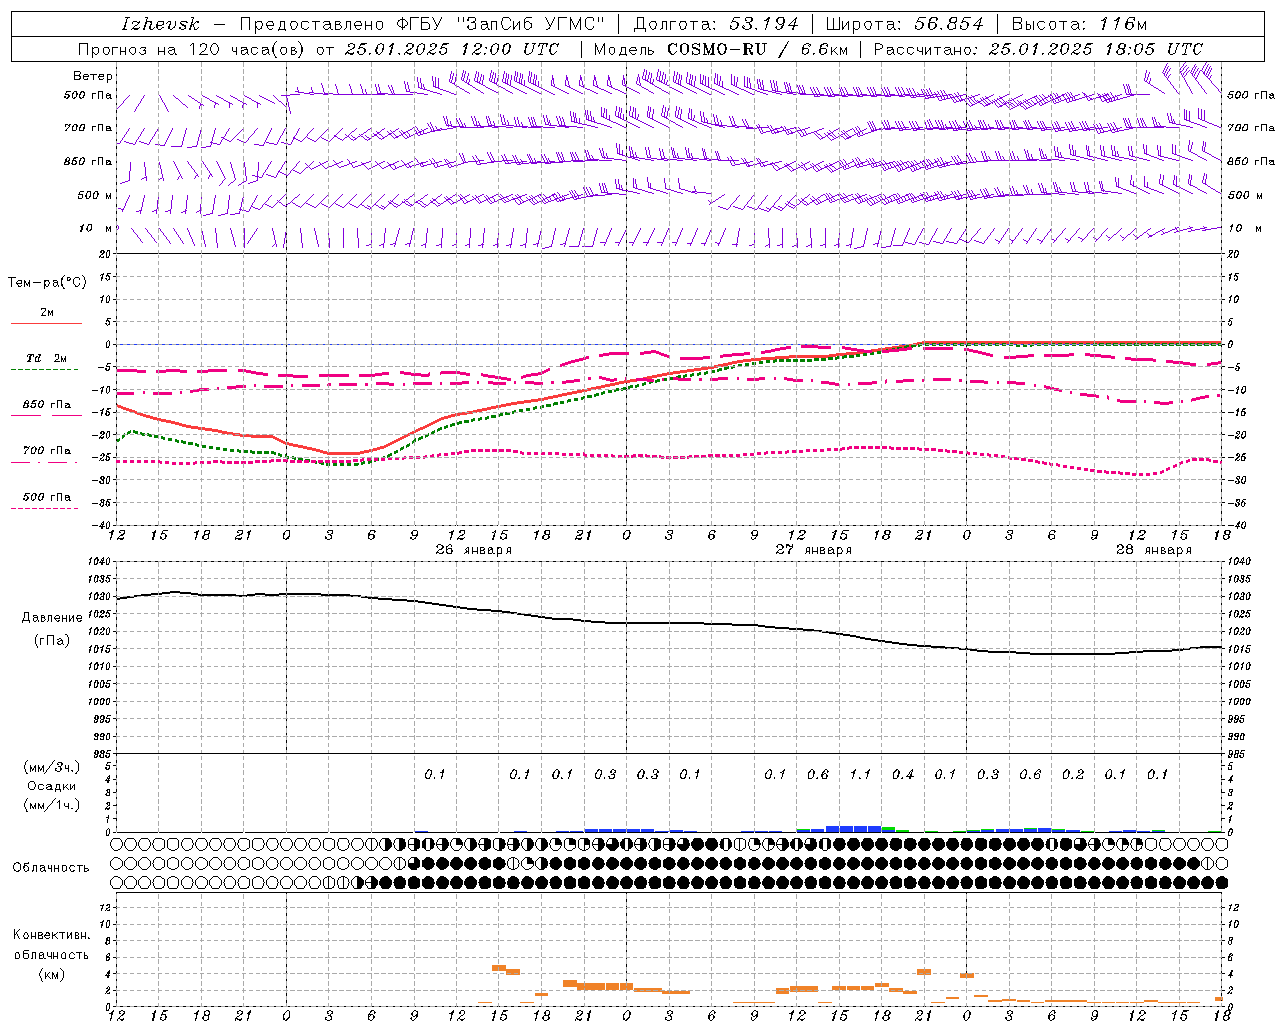Click the 500 гПа temperature legend entry

pyautogui.click(x=46, y=497)
